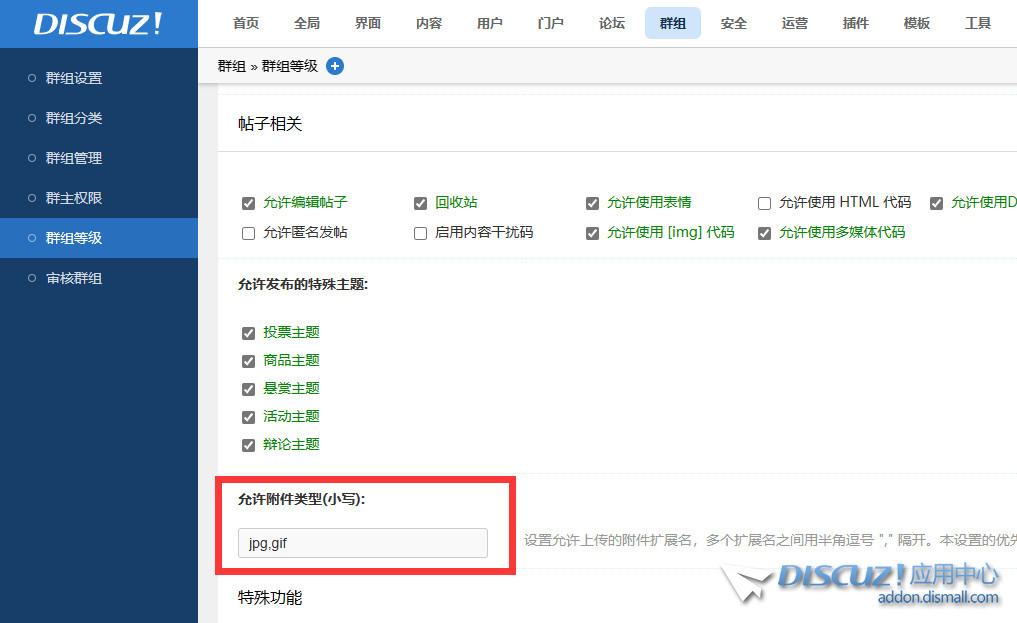Uncheck 回收站
The image size is (1017, 623).
coord(420,203)
